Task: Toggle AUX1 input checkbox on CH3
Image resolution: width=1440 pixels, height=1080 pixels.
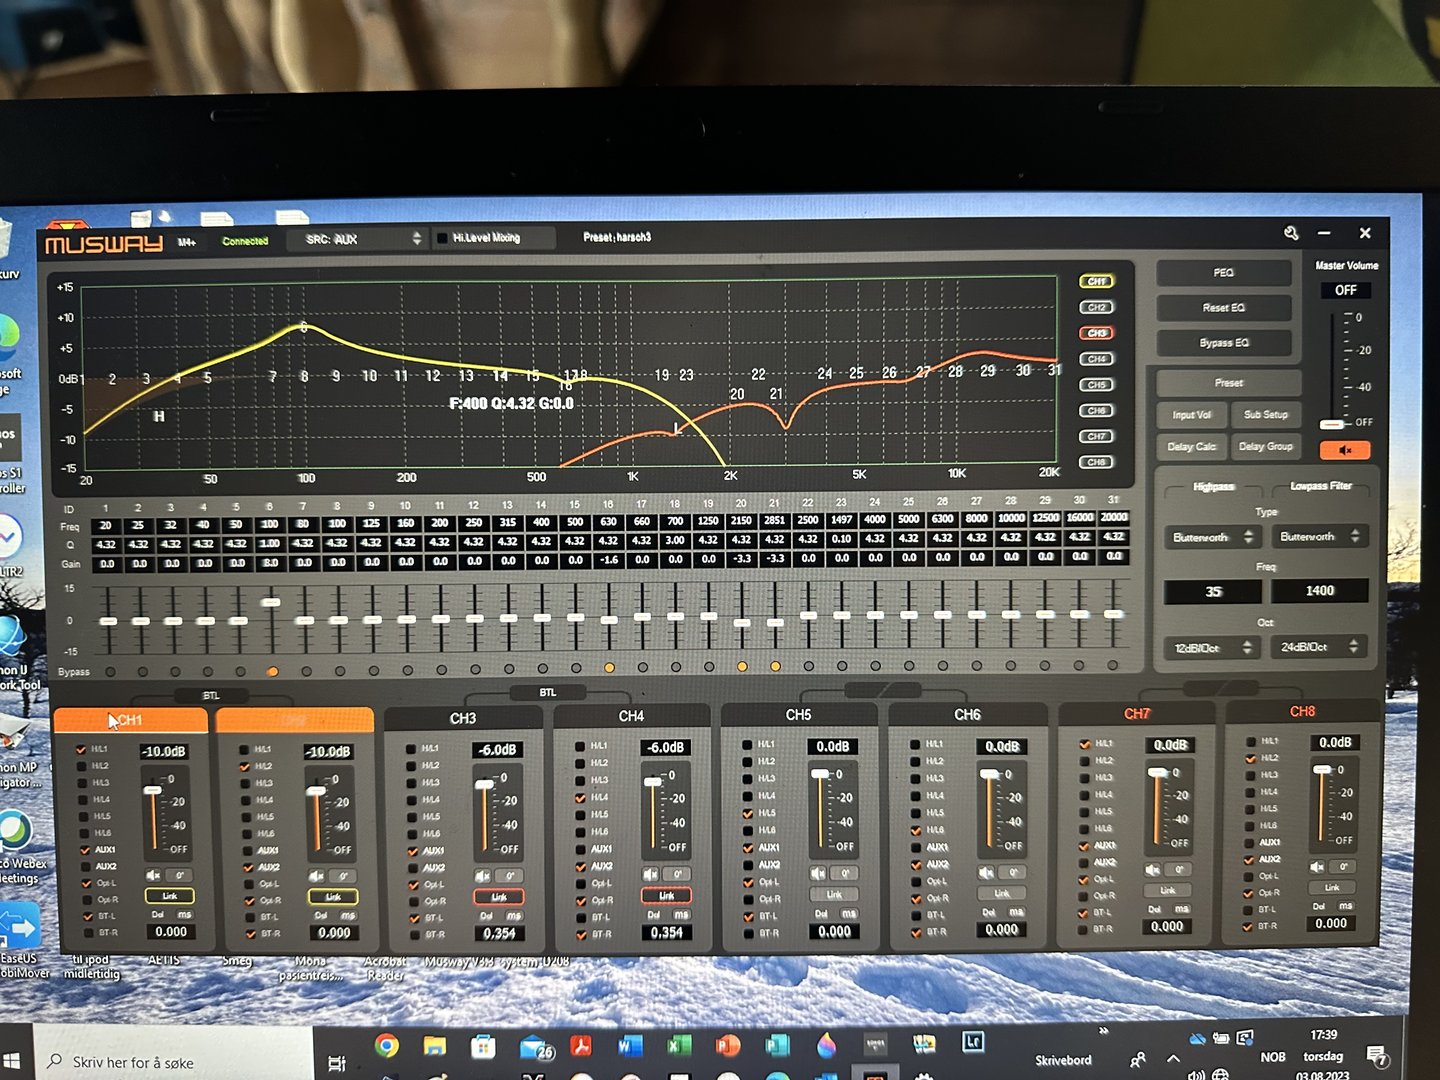Action: point(413,851)
